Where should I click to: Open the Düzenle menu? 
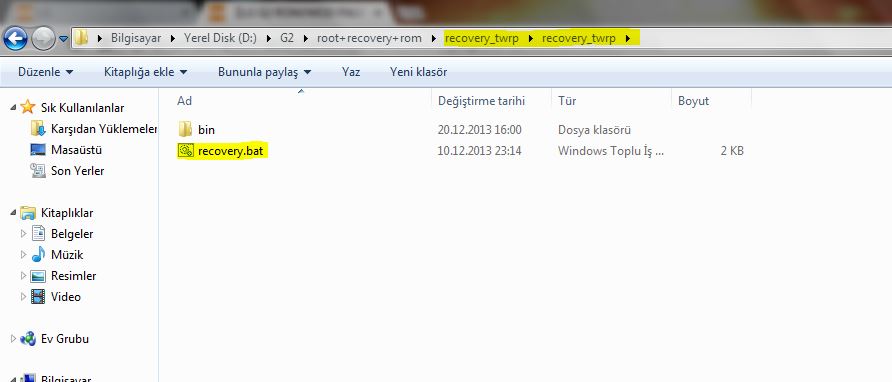point(46,72)
